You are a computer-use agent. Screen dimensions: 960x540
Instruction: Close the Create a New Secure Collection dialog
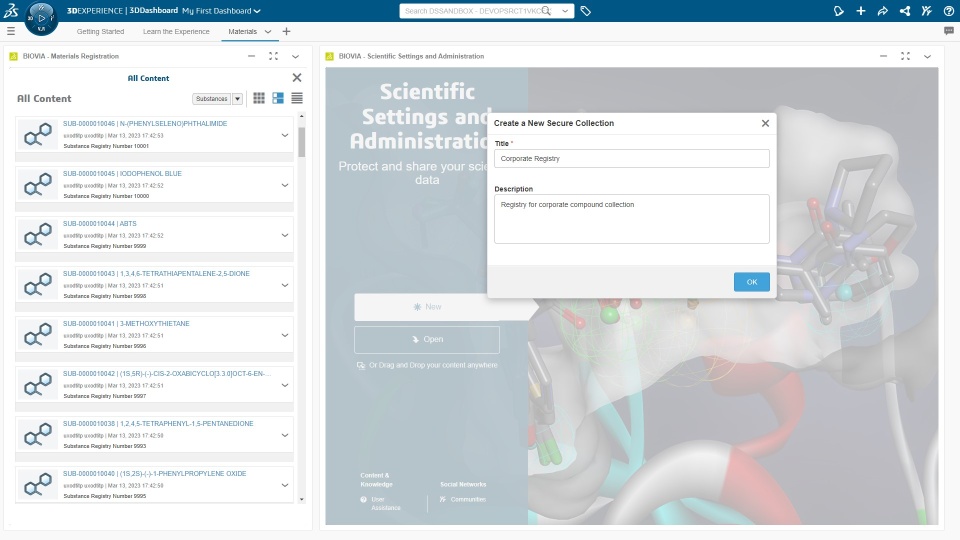[x=765, y=123]
